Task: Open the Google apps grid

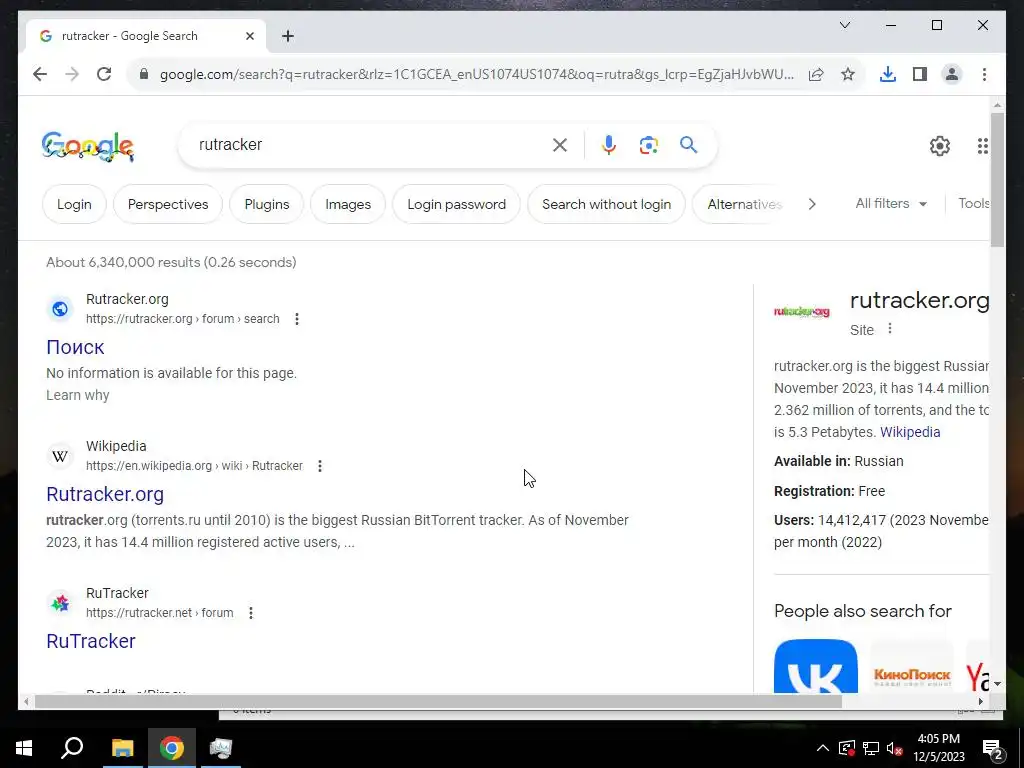Action: coord(982,146)
